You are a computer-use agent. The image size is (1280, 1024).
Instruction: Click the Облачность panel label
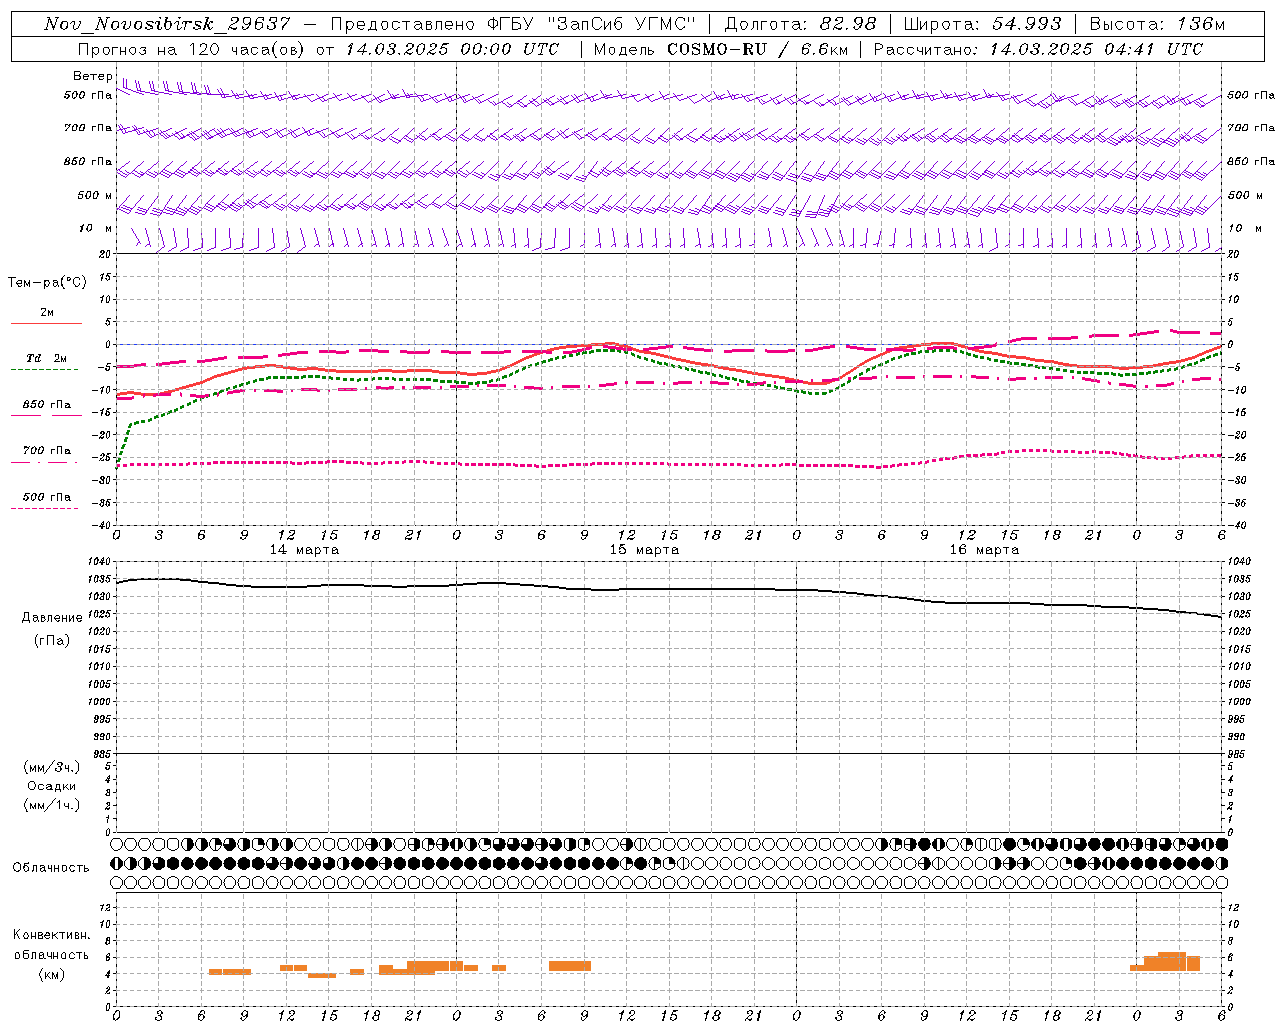[51, 868]
